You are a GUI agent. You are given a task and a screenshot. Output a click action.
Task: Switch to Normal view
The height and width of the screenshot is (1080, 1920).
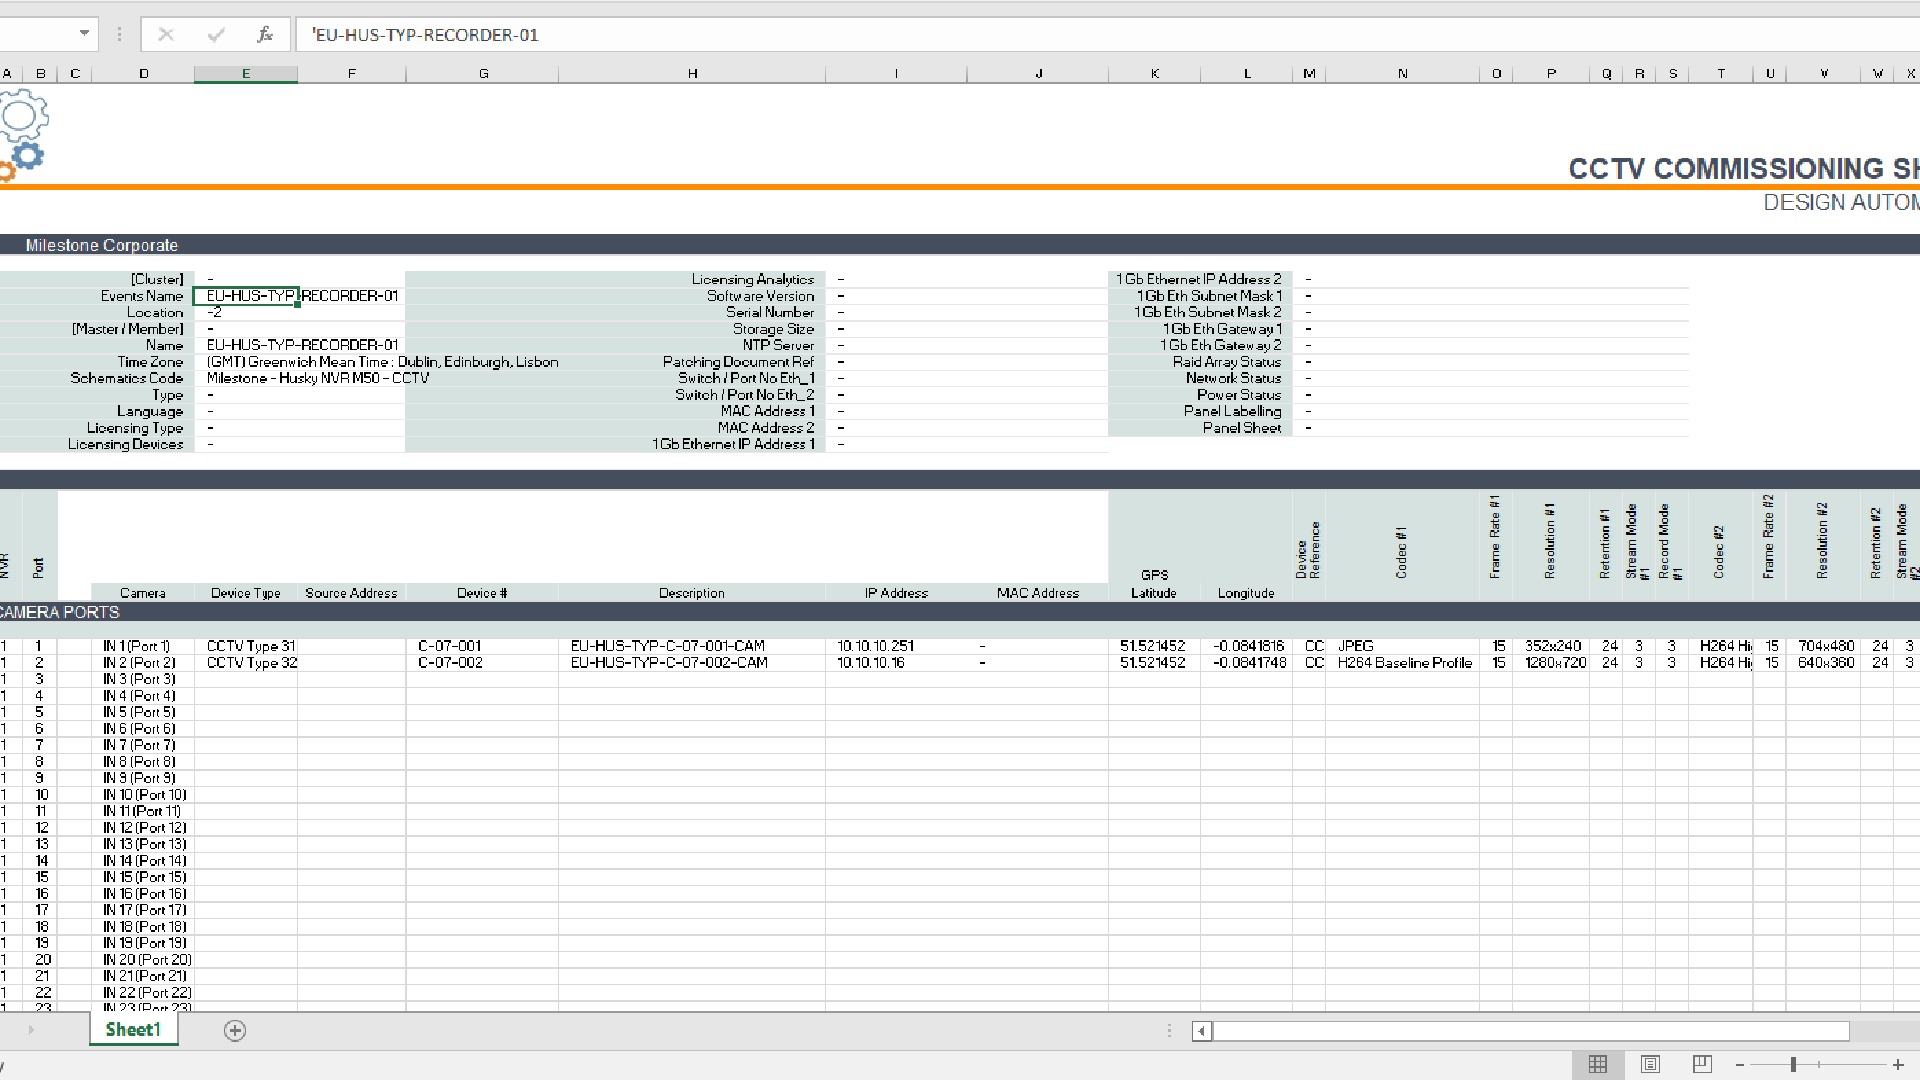tap(1598, 1065)
